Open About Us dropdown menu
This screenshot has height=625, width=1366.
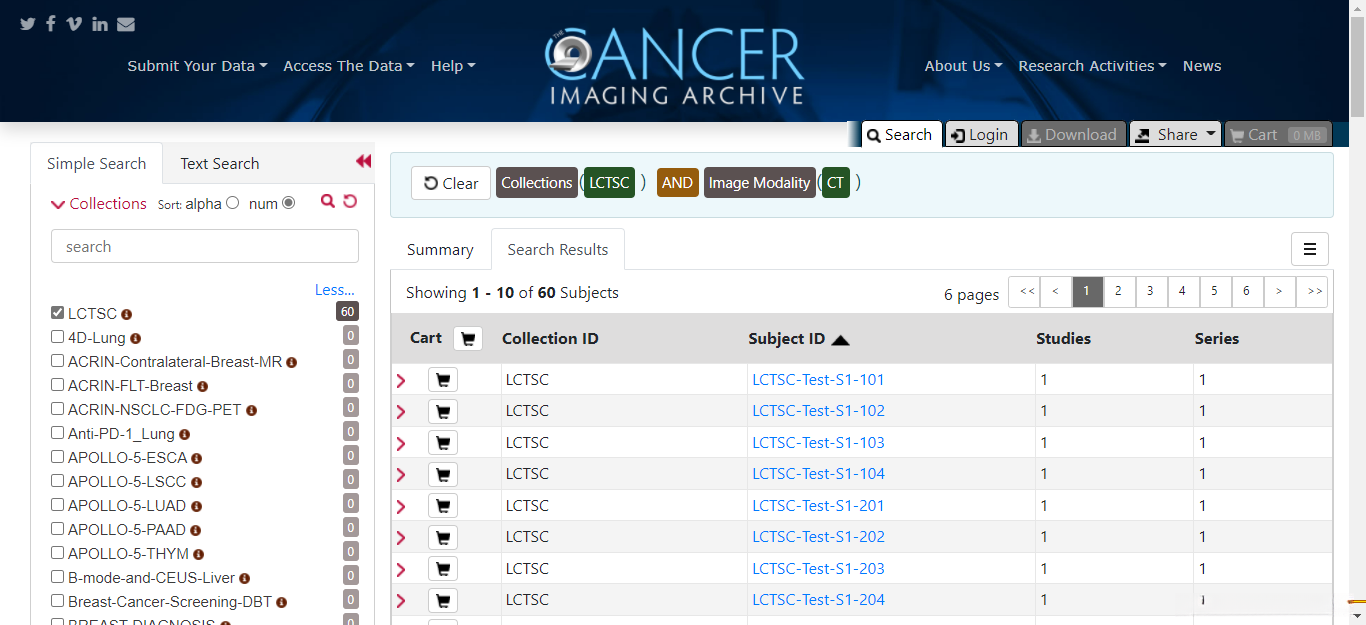click(963, 66)
